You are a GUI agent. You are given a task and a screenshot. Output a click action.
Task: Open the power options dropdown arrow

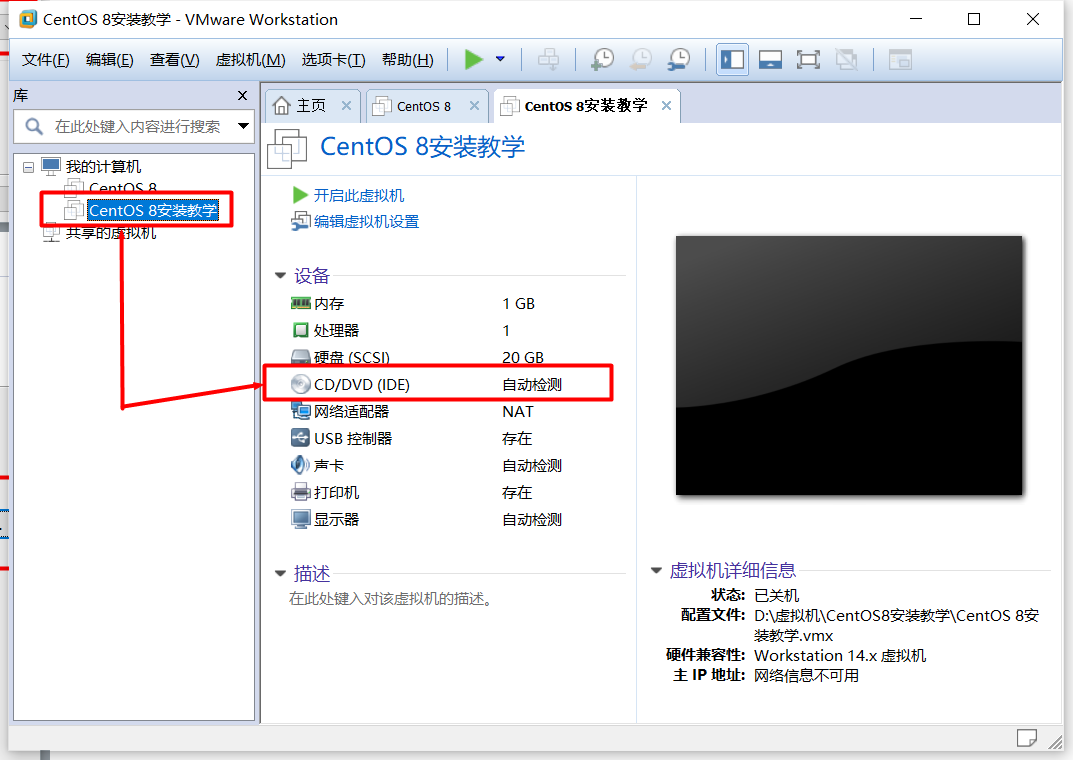[x=500, y=60]
